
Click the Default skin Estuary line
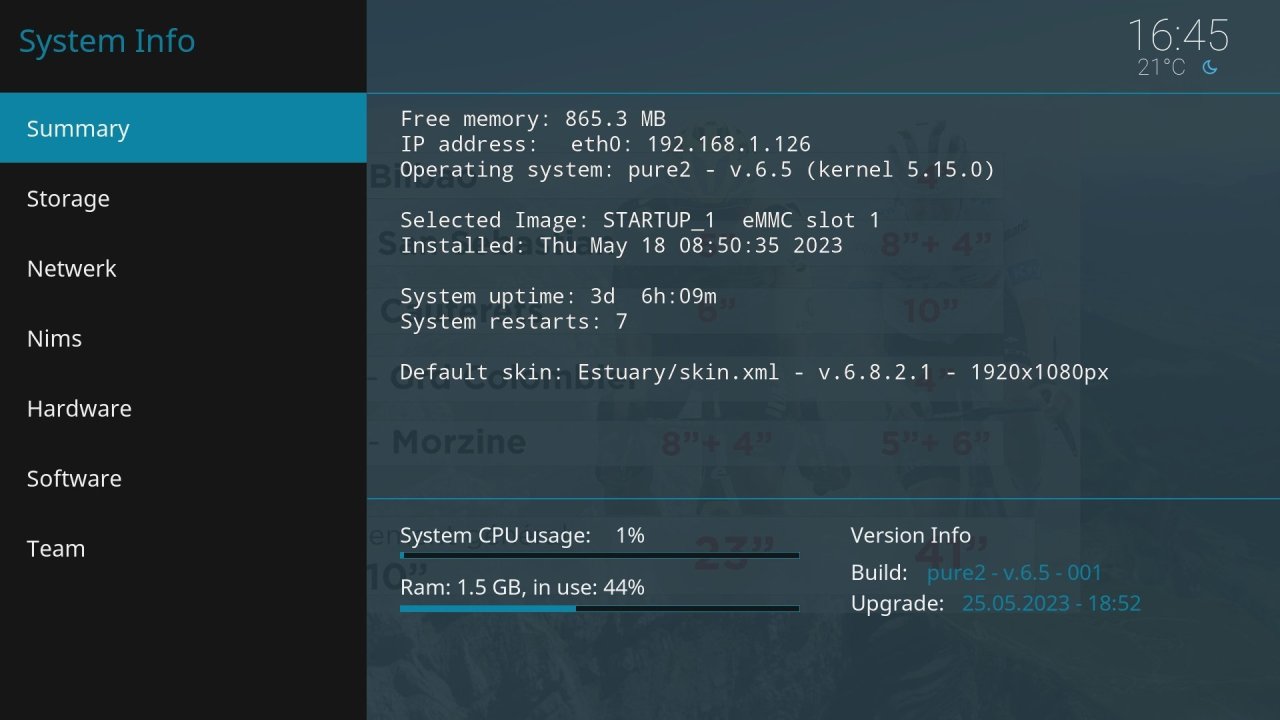click(754, 372)
